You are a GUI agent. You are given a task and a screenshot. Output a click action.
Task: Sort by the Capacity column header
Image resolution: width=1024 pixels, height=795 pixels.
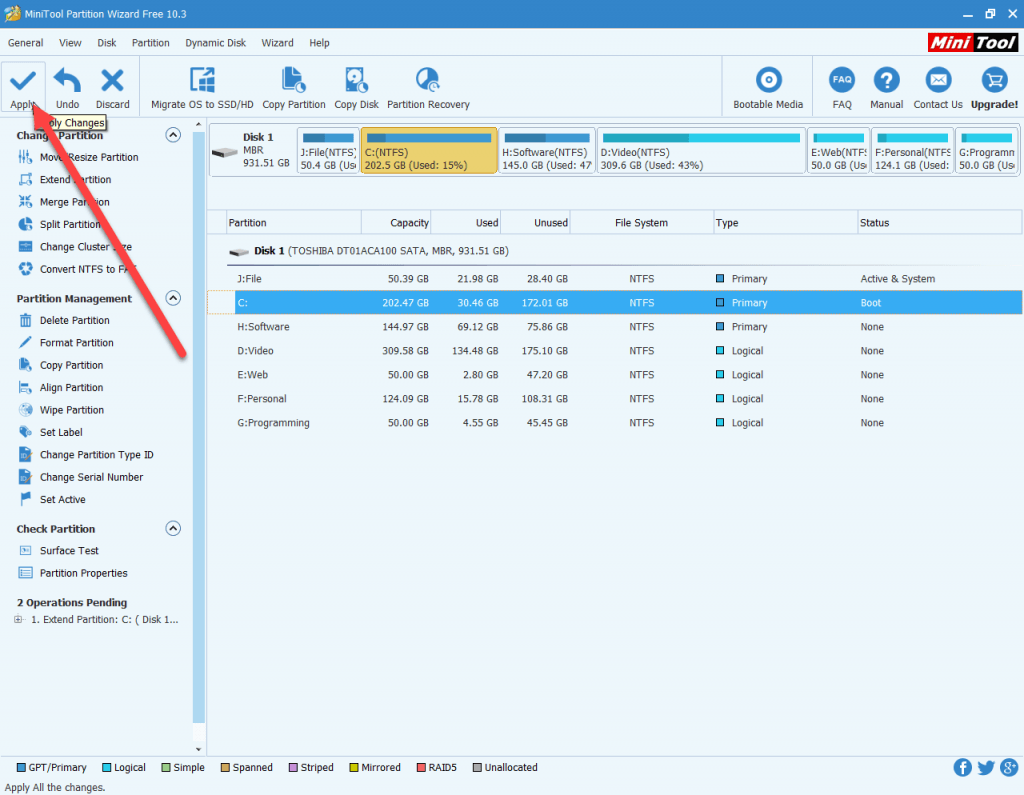click(397, 223)
